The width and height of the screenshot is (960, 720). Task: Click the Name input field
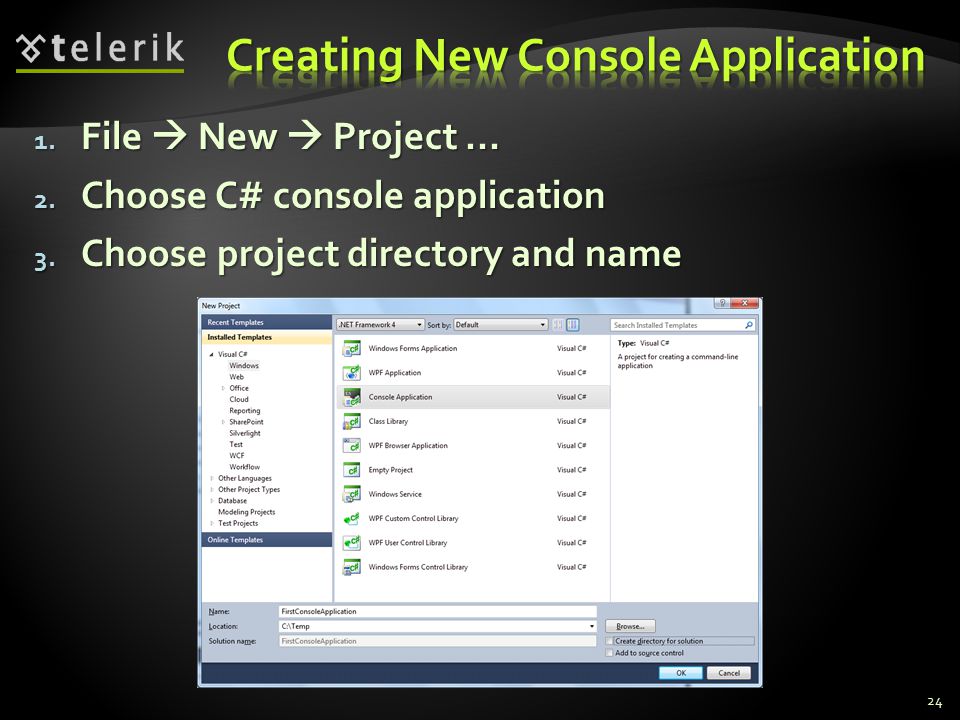tap(437, 612)
